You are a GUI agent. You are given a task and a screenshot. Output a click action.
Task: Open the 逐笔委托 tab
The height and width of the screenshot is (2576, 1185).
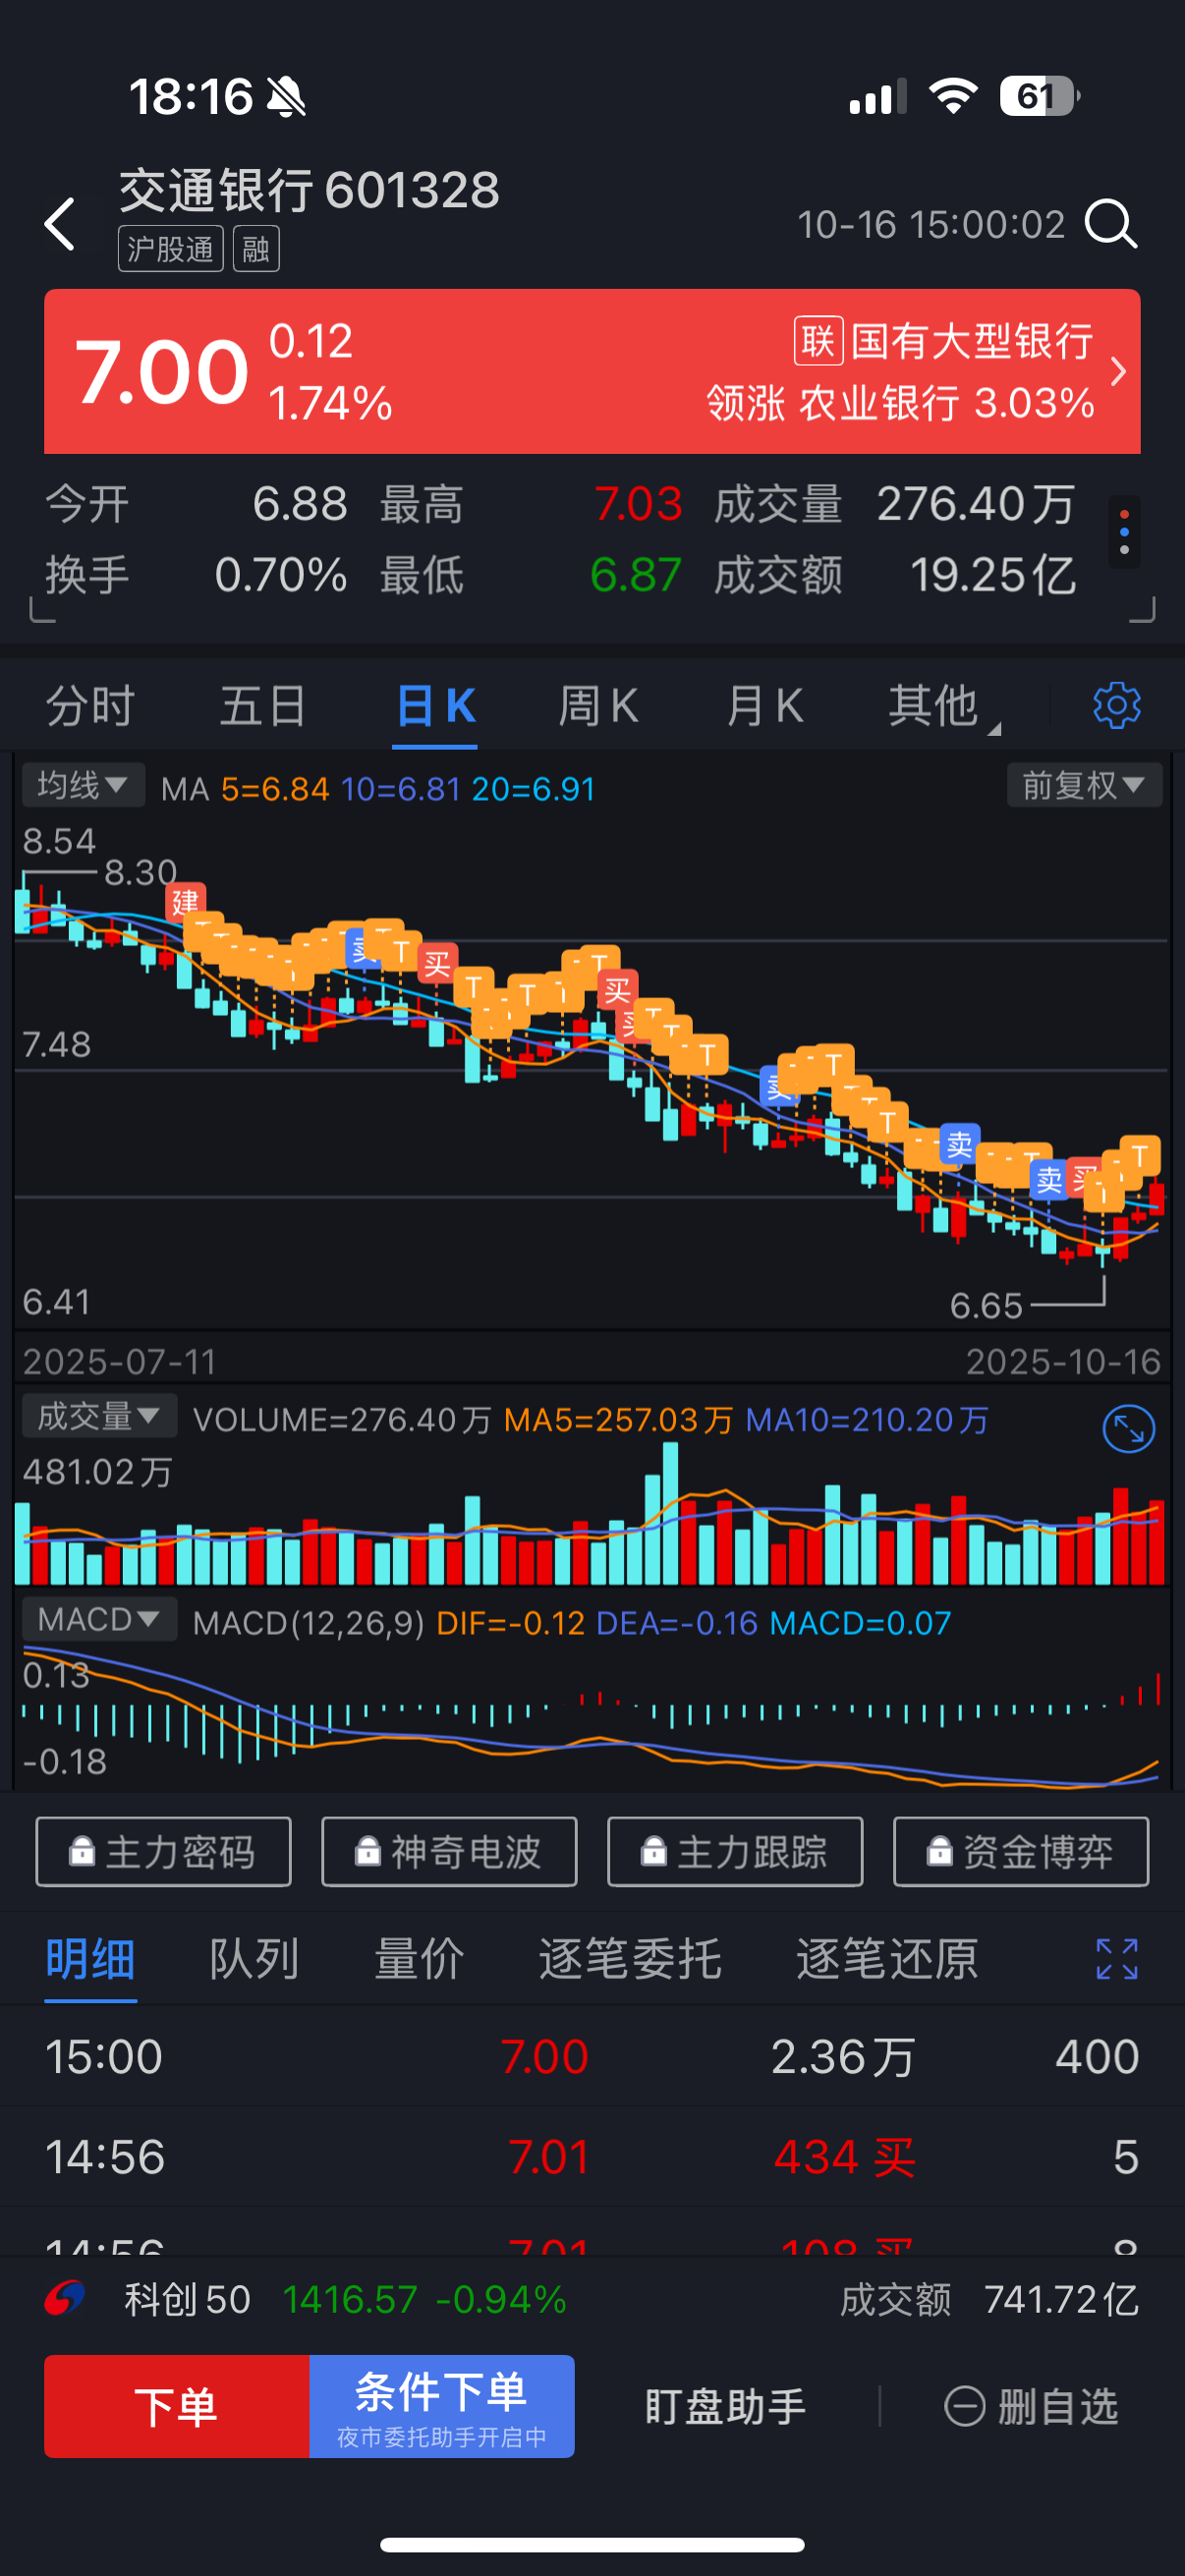pos(629,1958)
